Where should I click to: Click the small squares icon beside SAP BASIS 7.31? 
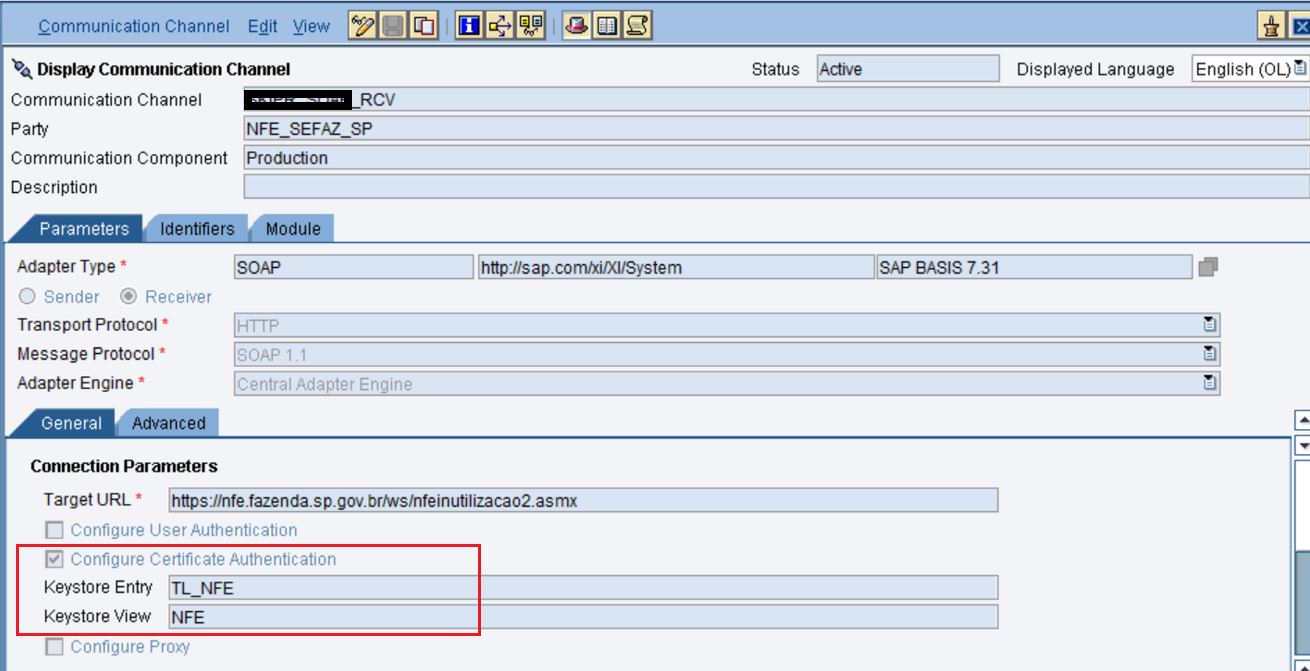click(1208, 267)
